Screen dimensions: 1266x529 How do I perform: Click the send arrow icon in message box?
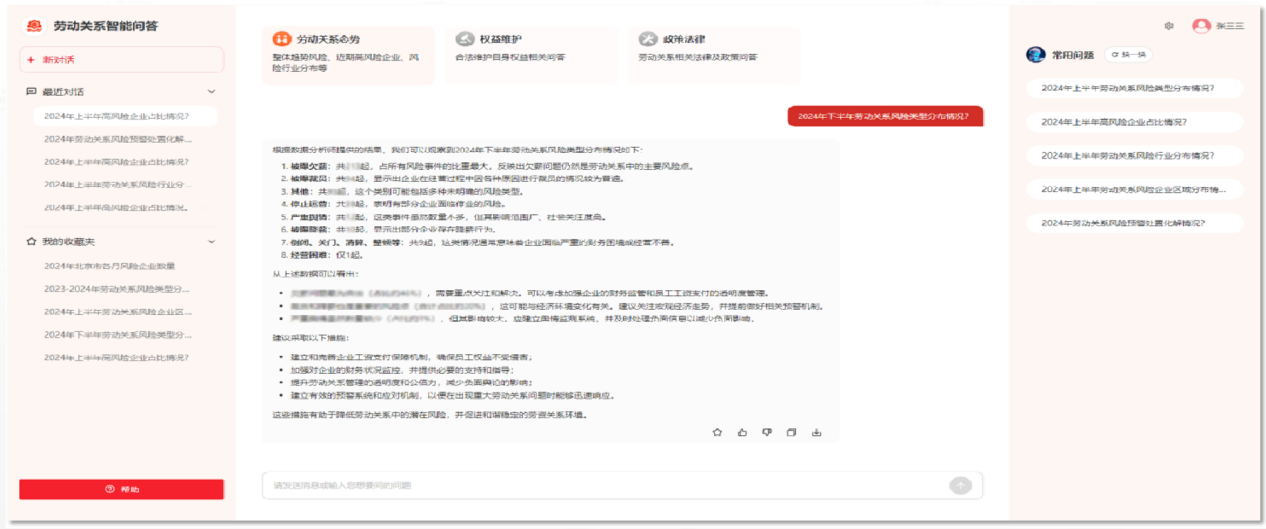click(960, 485)
